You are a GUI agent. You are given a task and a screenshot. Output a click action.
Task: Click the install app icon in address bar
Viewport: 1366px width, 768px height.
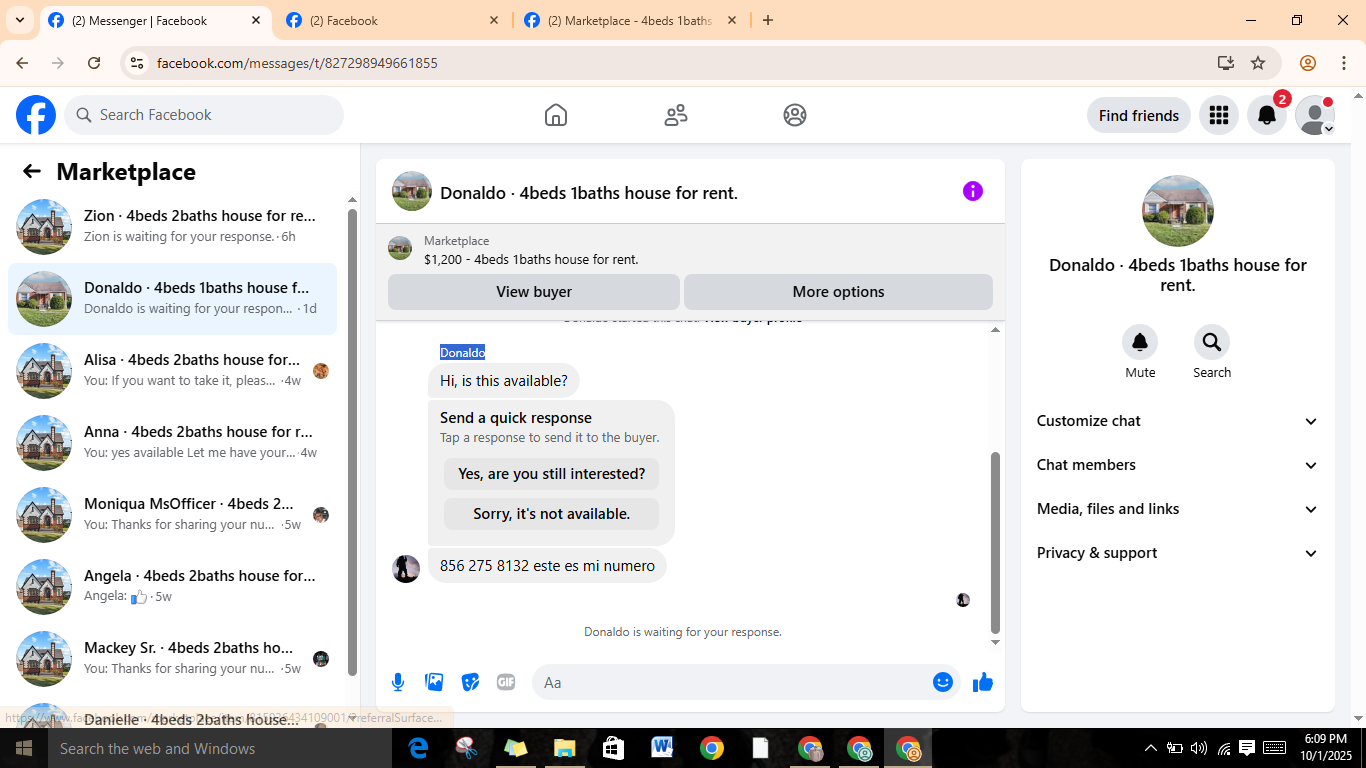(x=1226, y=63)
